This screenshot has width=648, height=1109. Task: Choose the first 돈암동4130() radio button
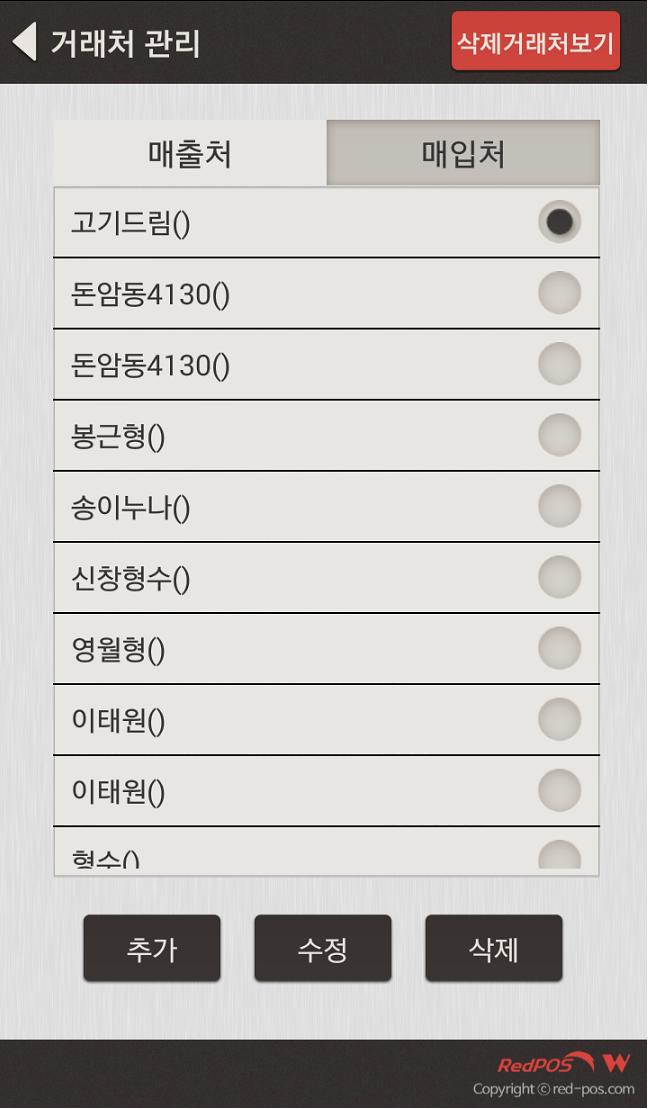(559, 293)
